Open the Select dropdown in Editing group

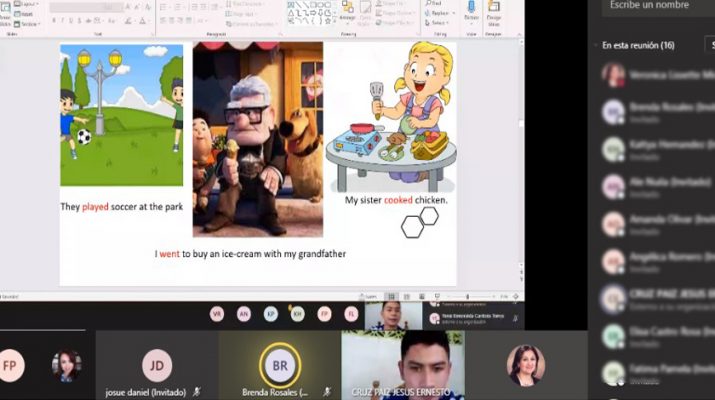coord(437,22)
